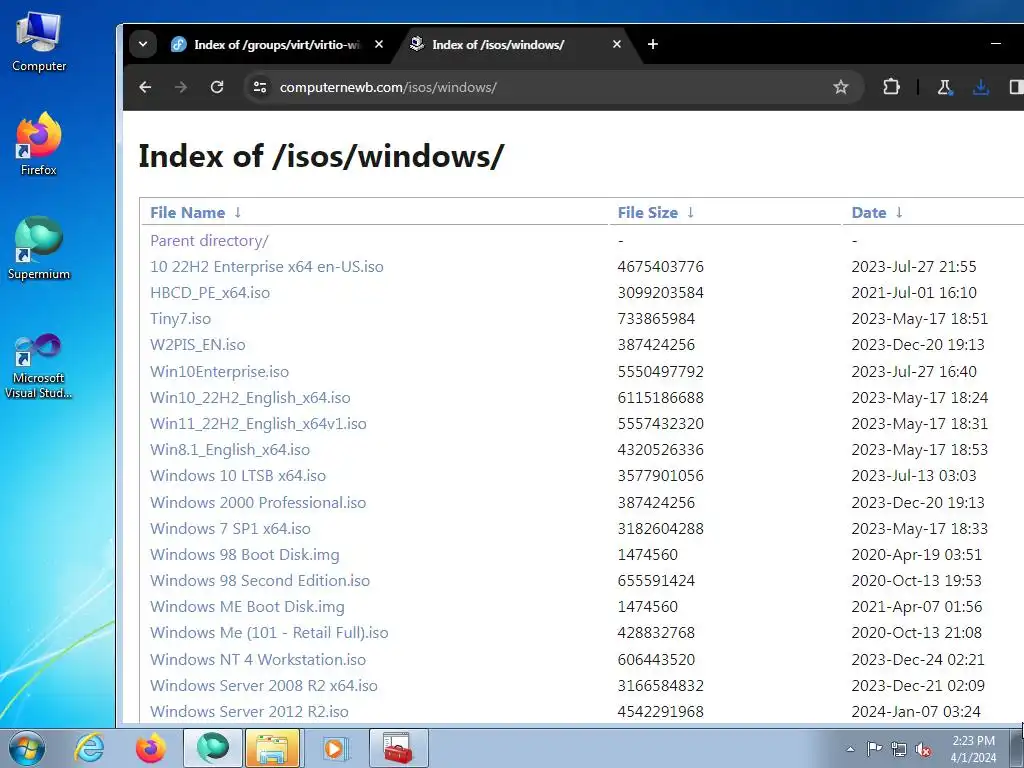Download Windows Server 2012 R2.iso
Screen dimensions: 1024x768
pyautogui.click(x=249, y=712)
